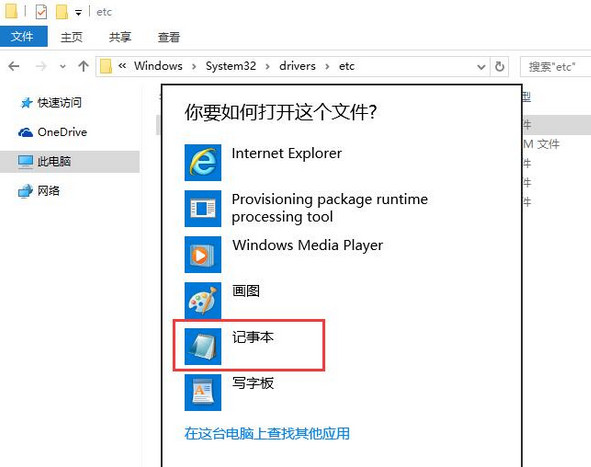Click the OneDrive cloud icon in sidebar
Viewport: 591px width, 467px height.
(25, 132)
